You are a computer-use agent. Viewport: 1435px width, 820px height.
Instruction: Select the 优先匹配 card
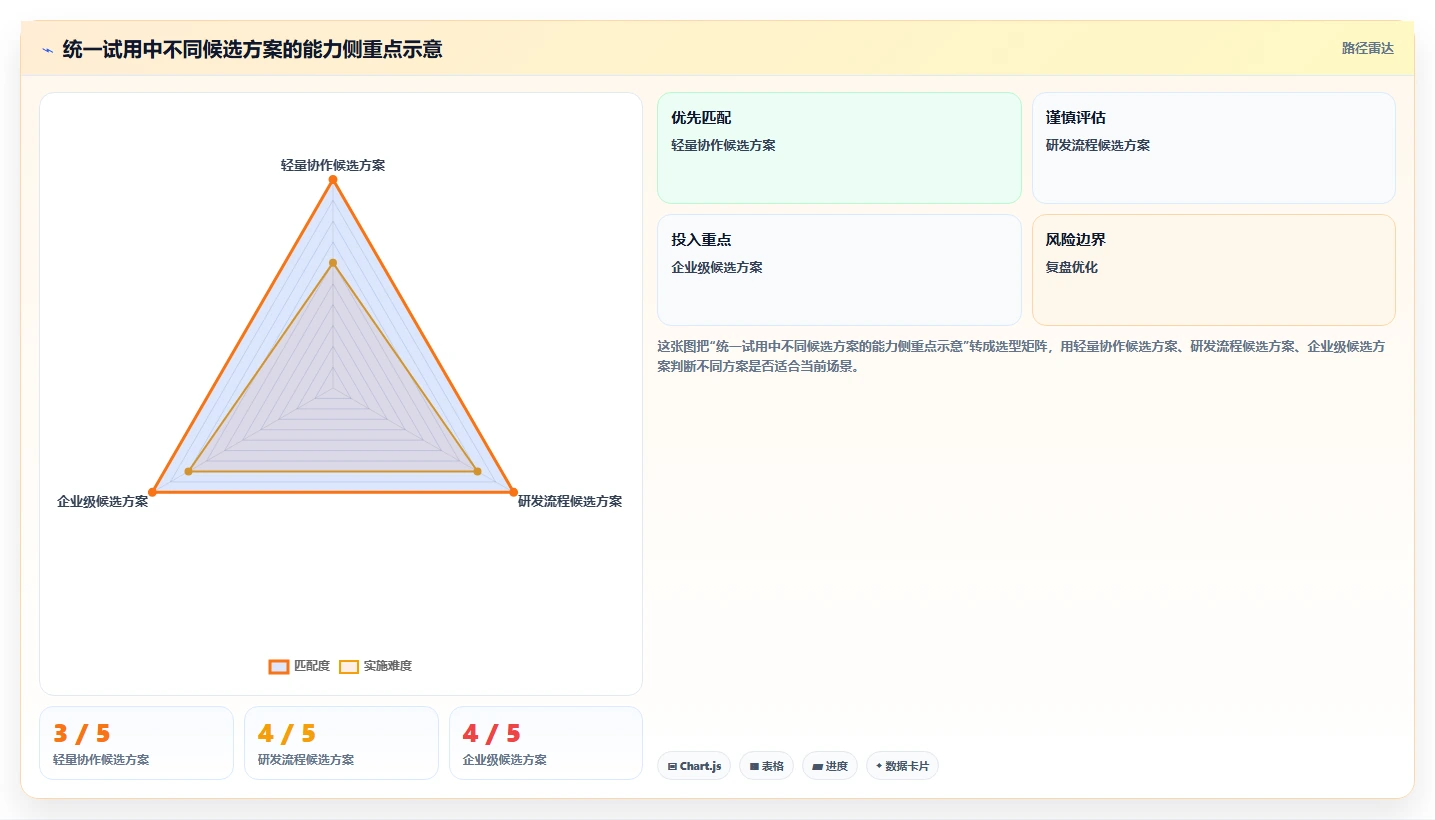(x=839, y=148)
